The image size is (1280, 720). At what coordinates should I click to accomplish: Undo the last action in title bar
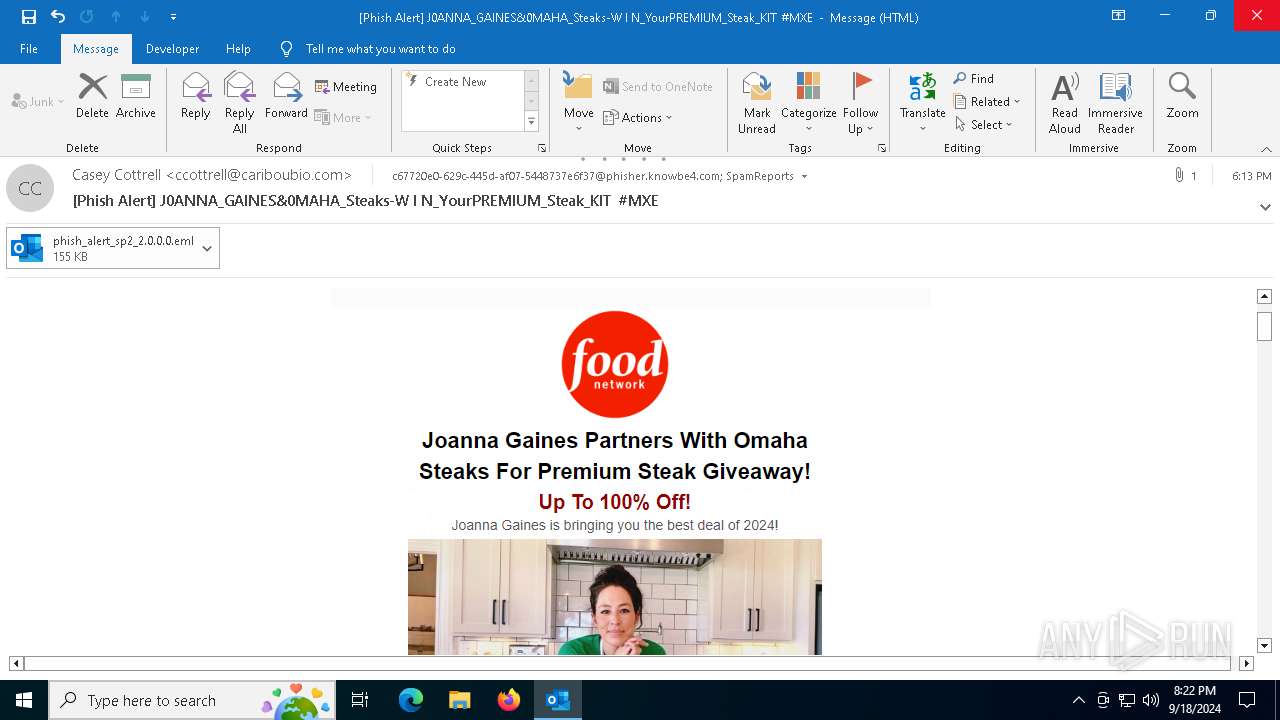pyautogui.click(x=58, y=17)
